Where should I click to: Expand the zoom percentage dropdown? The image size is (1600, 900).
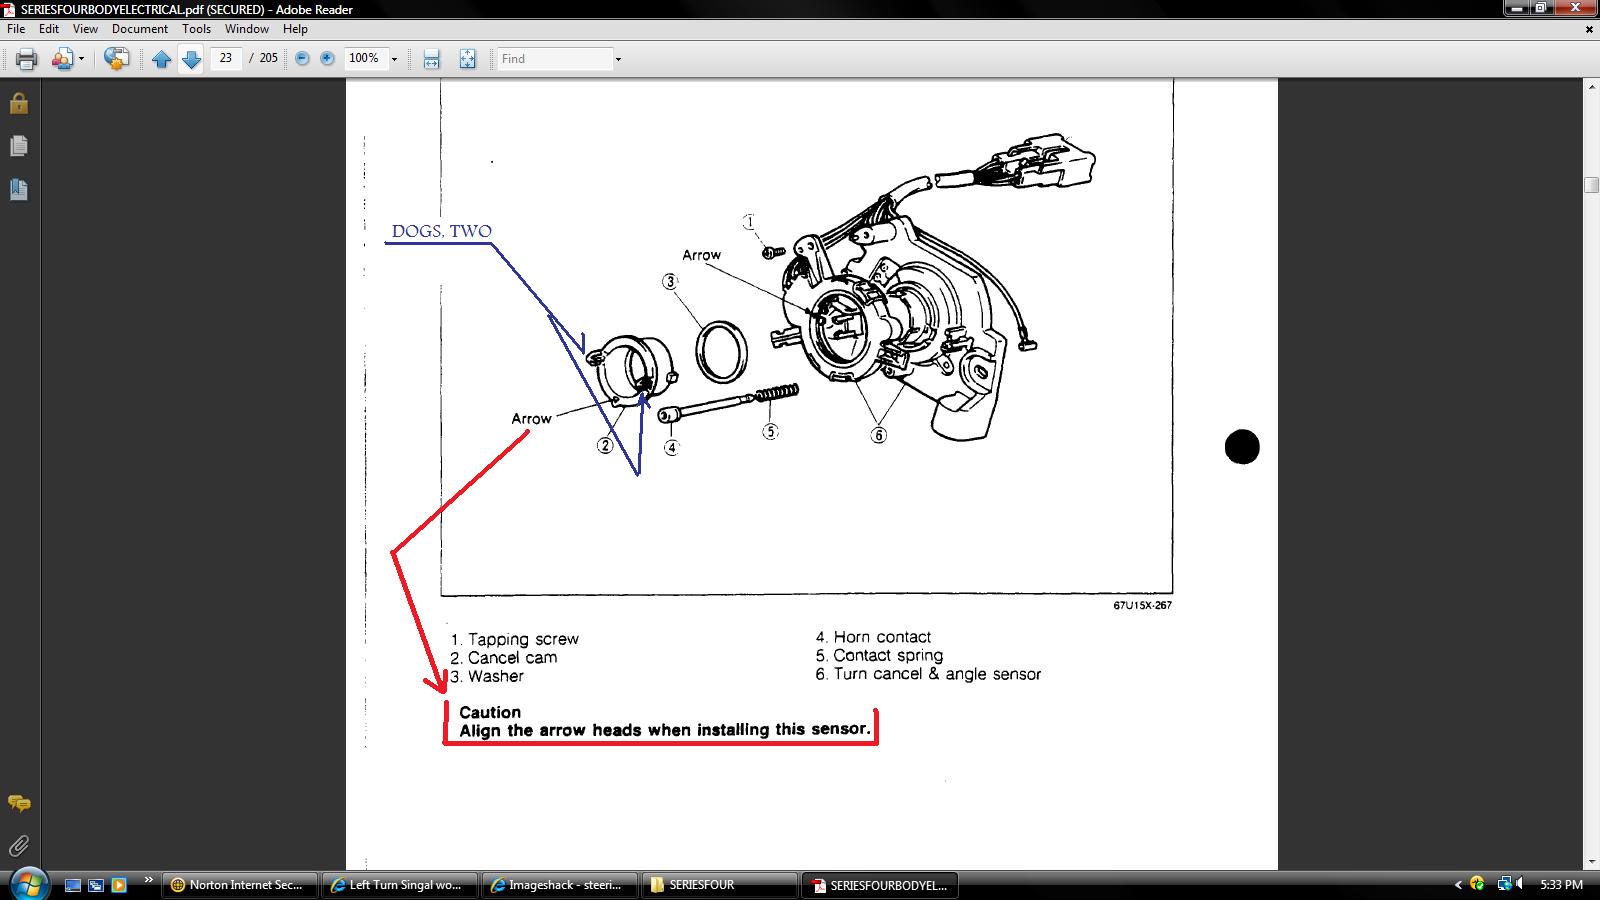pos(394,59)
